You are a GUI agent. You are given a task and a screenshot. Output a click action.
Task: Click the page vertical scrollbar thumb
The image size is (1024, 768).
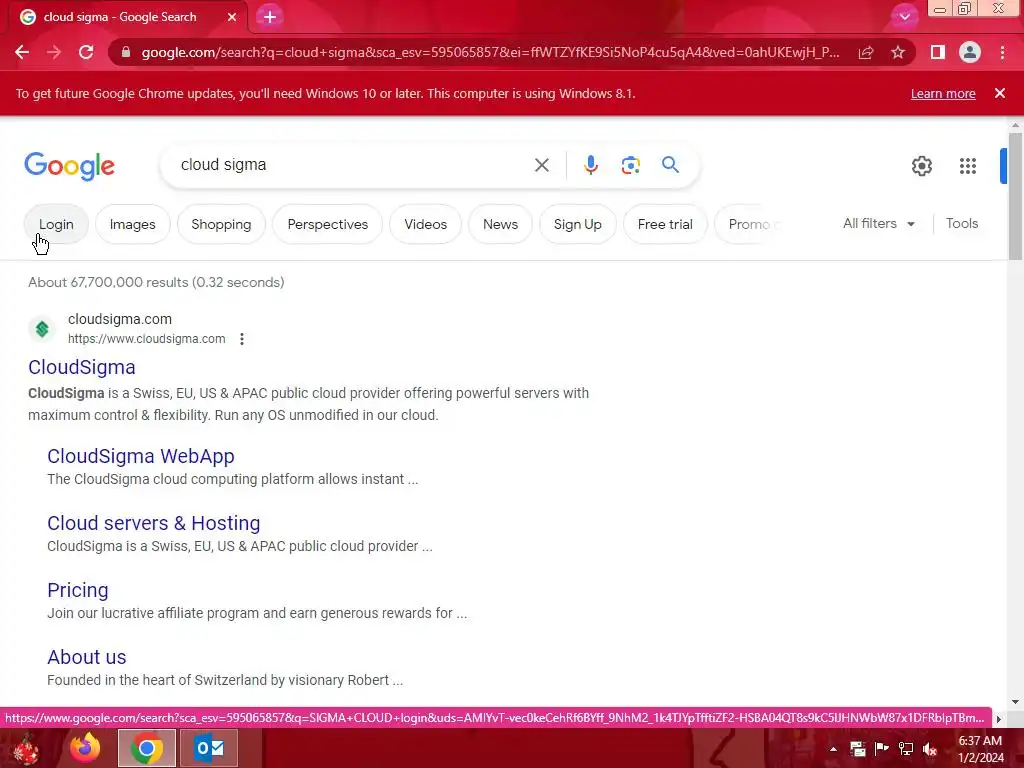(x=1015, y=196)
